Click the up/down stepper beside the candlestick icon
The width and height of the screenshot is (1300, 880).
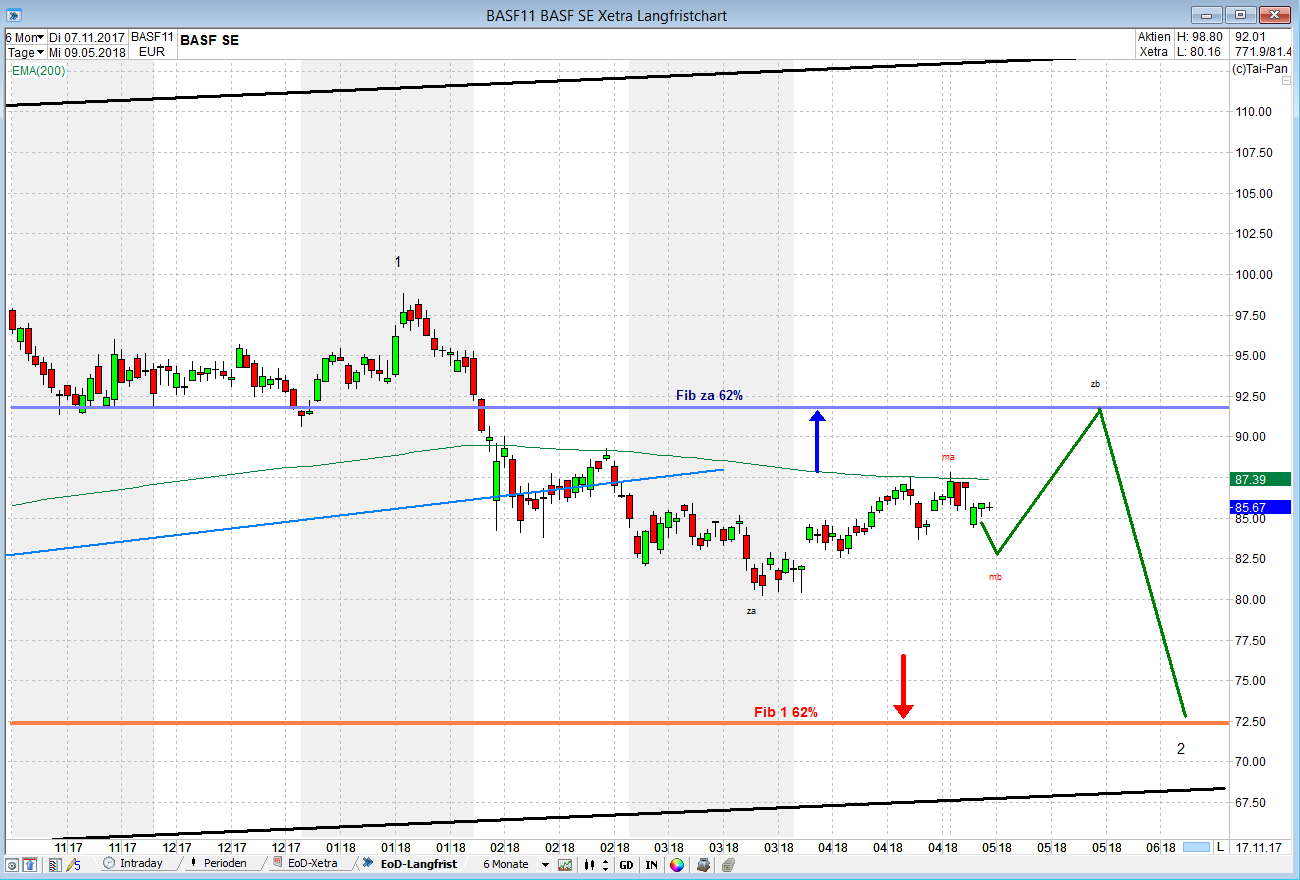[x=605, y=864]
